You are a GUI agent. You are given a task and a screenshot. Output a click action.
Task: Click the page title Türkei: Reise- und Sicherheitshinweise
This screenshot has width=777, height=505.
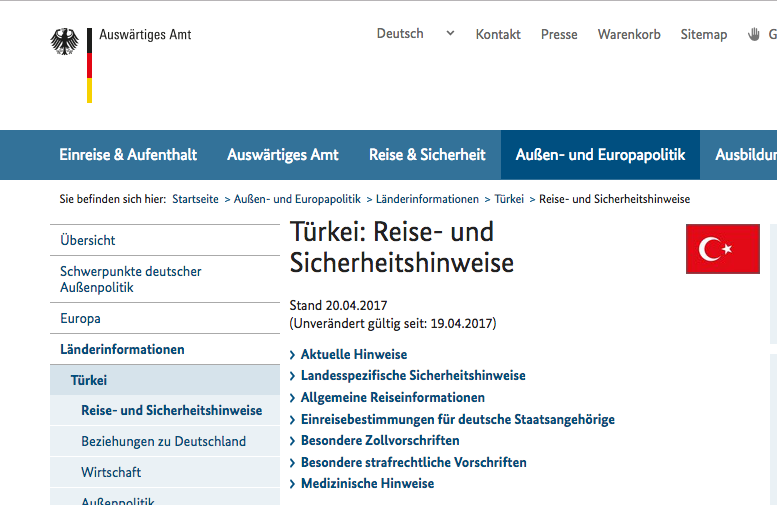coord(401,247)
